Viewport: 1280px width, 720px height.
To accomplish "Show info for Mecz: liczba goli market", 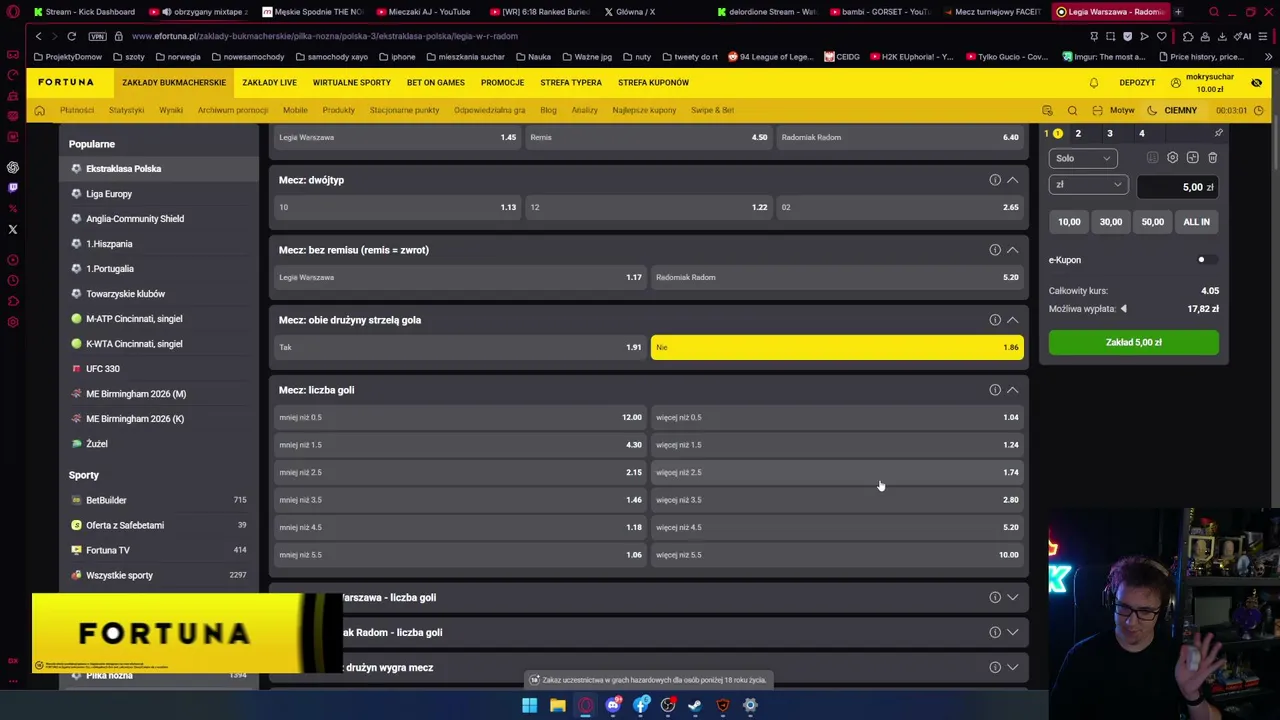I will click(995, 390).
